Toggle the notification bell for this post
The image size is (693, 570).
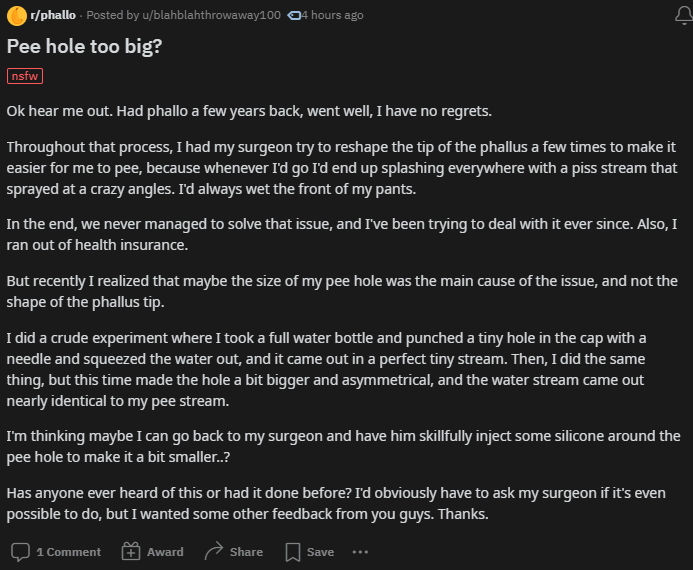(684, 16)
